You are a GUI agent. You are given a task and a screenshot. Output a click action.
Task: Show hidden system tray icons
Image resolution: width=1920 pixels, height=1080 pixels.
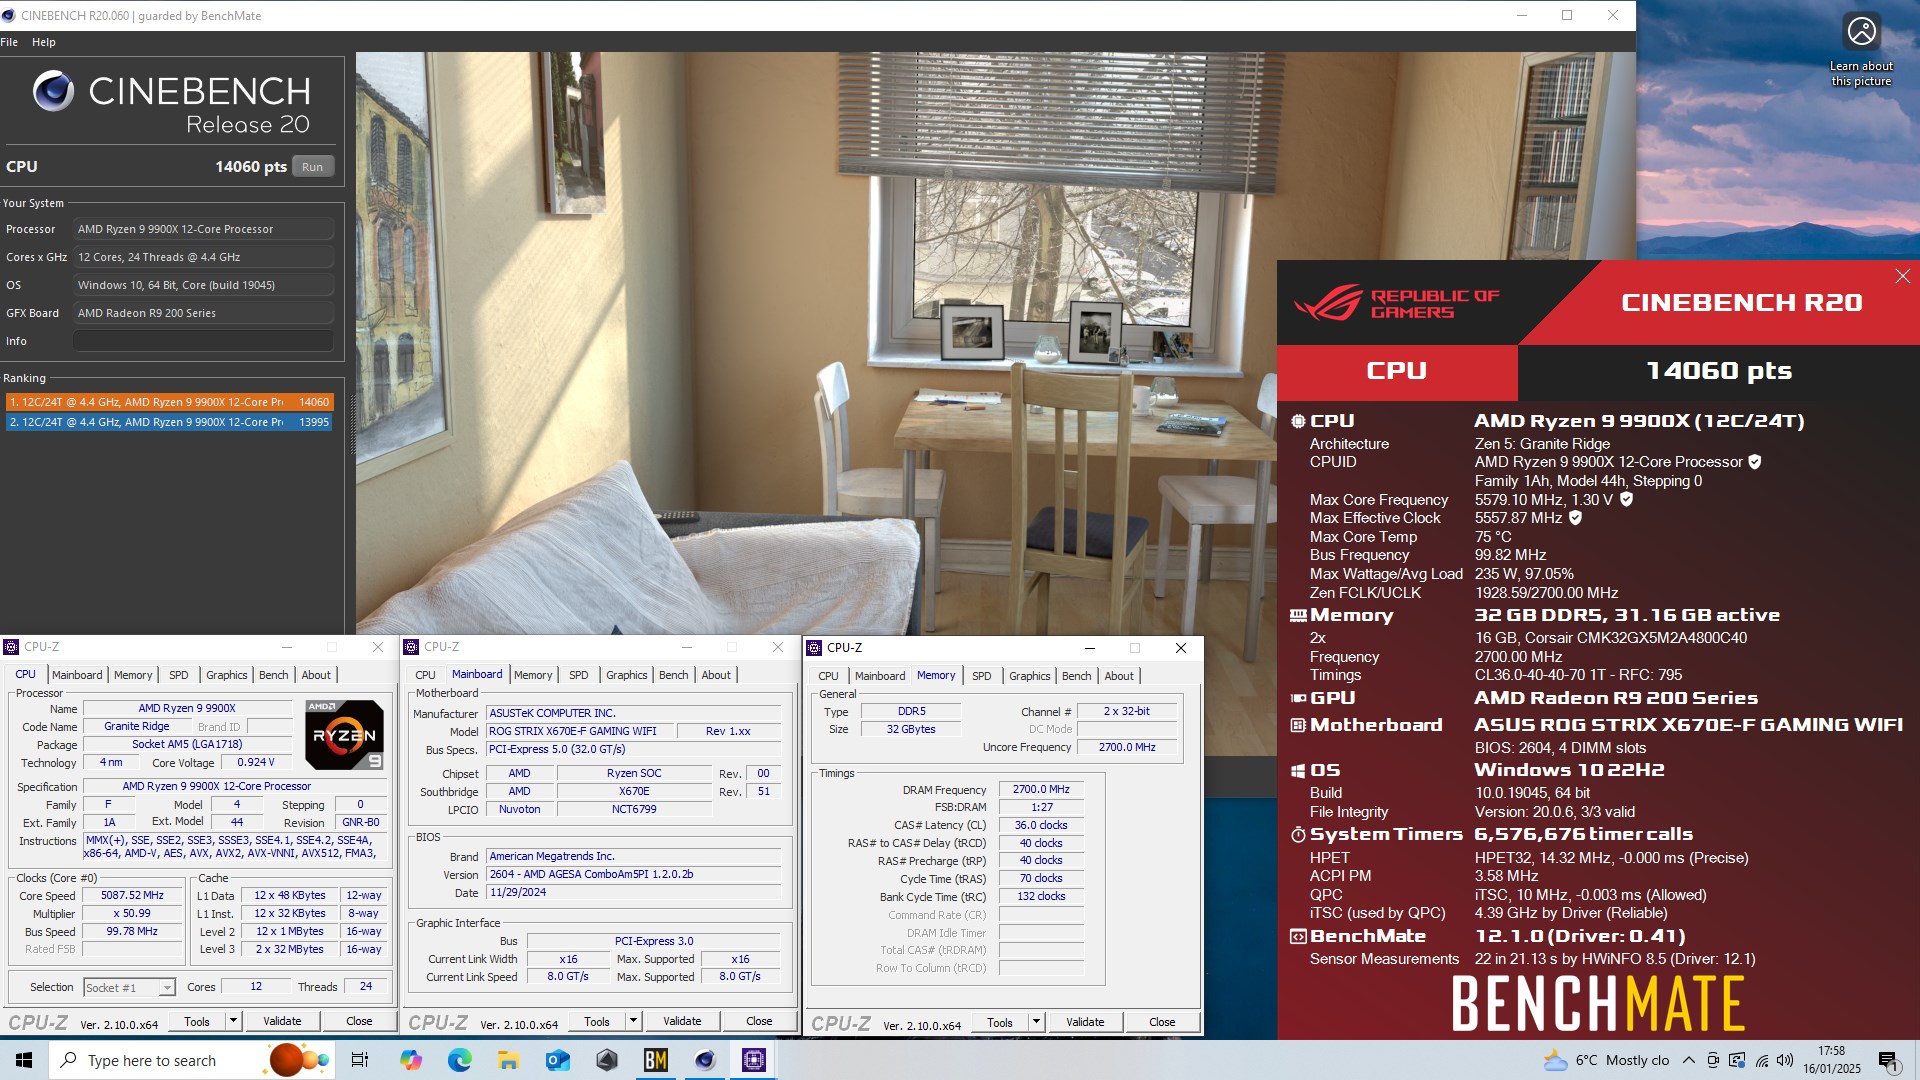[x=1688, y=1060]
